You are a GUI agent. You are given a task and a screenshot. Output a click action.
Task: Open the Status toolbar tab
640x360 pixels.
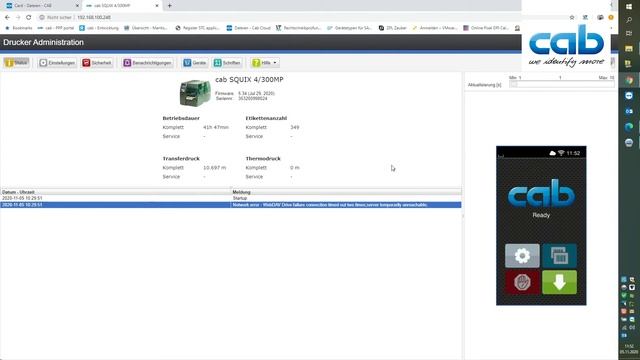[x=17, y=63]
